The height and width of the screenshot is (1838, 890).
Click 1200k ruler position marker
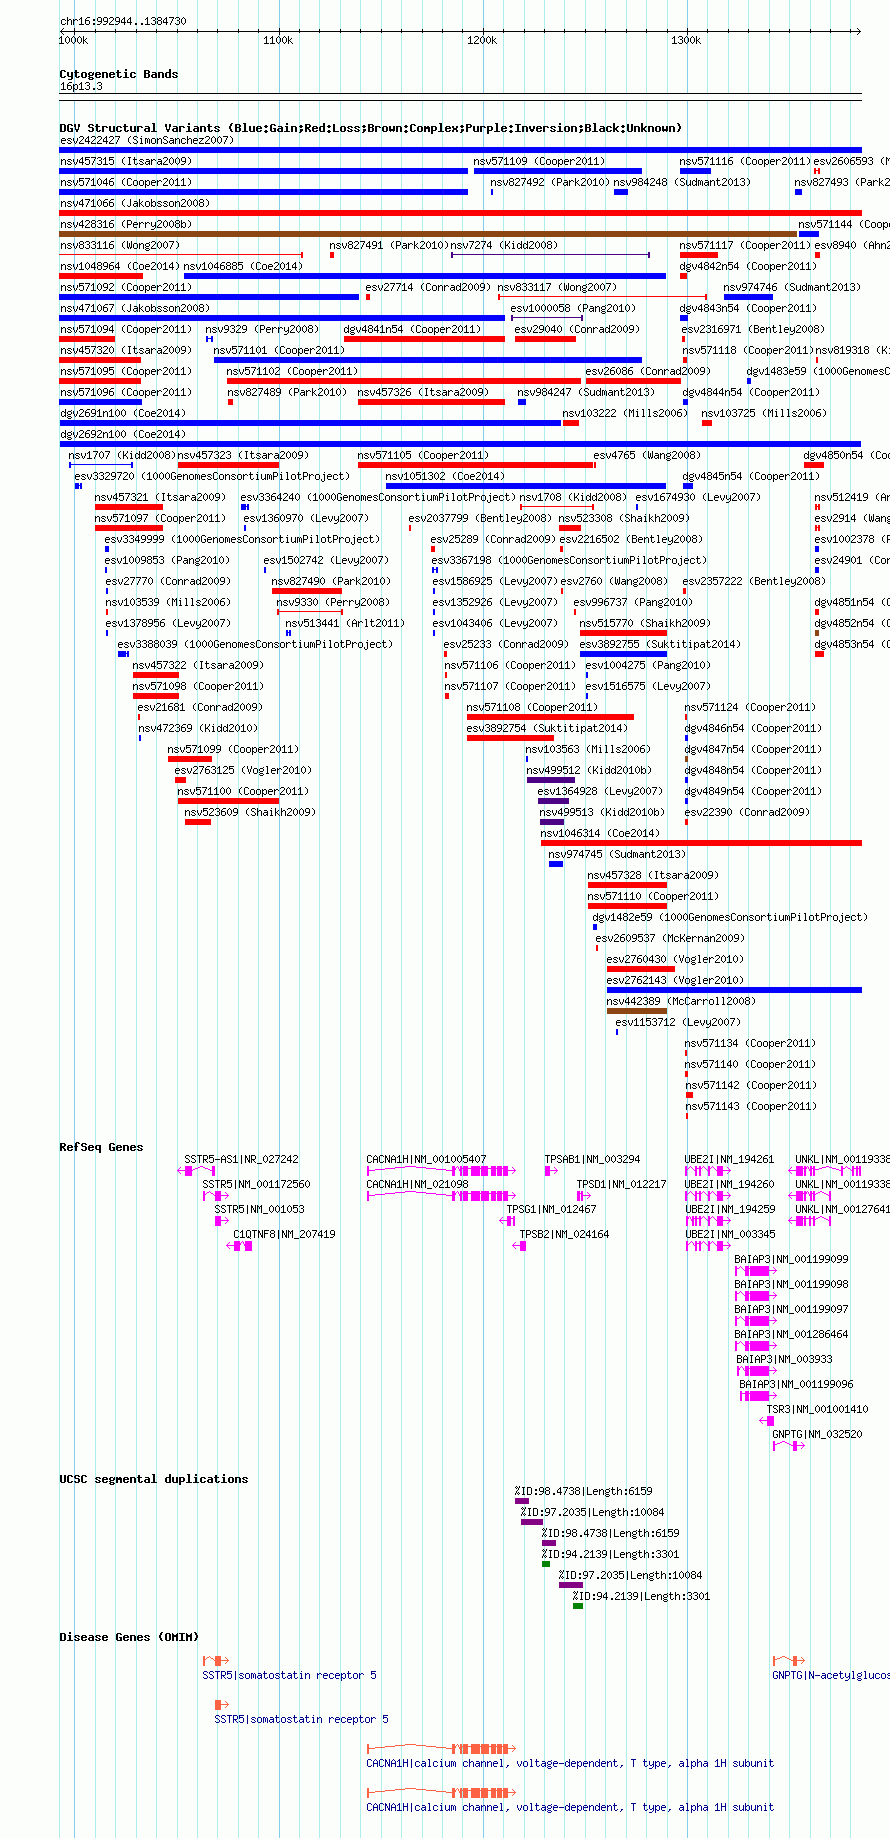[482, 40]
